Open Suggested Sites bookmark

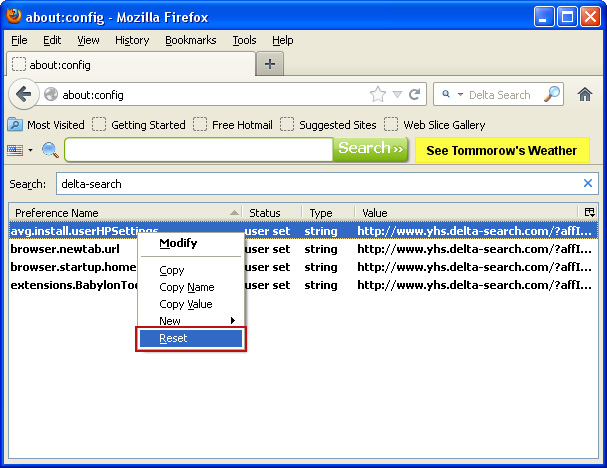[328, 125]
